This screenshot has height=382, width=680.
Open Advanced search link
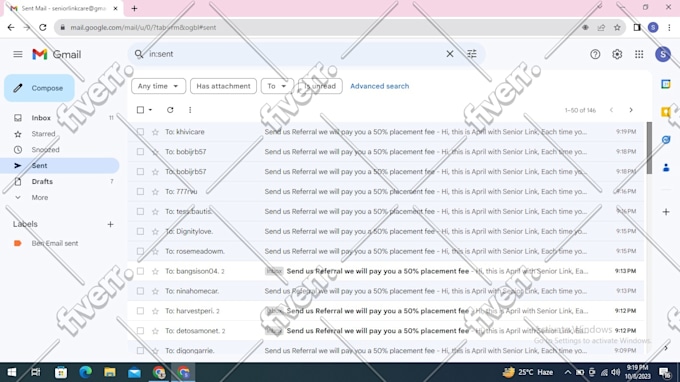[x=379, y=86]
